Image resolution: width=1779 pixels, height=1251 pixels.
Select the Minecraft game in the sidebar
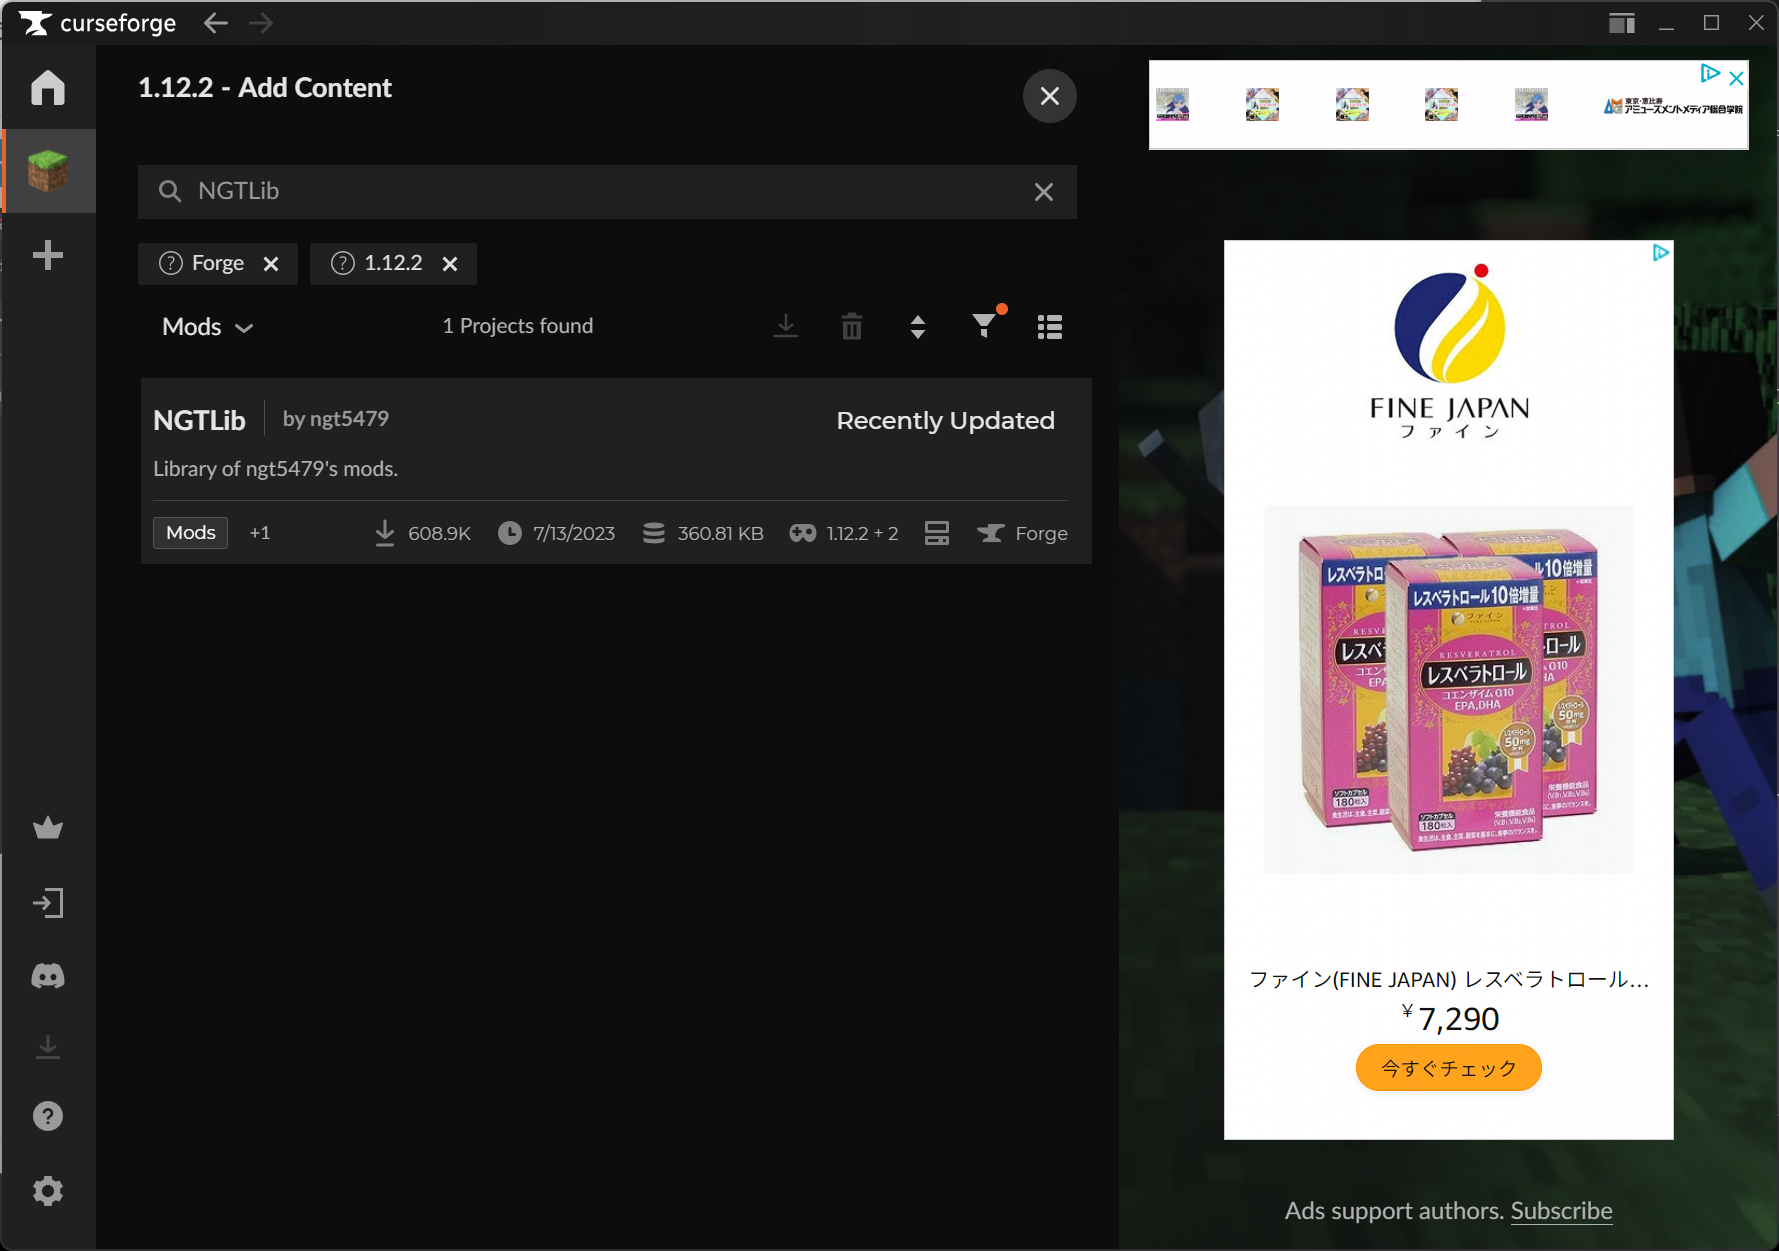click(48, 171)
